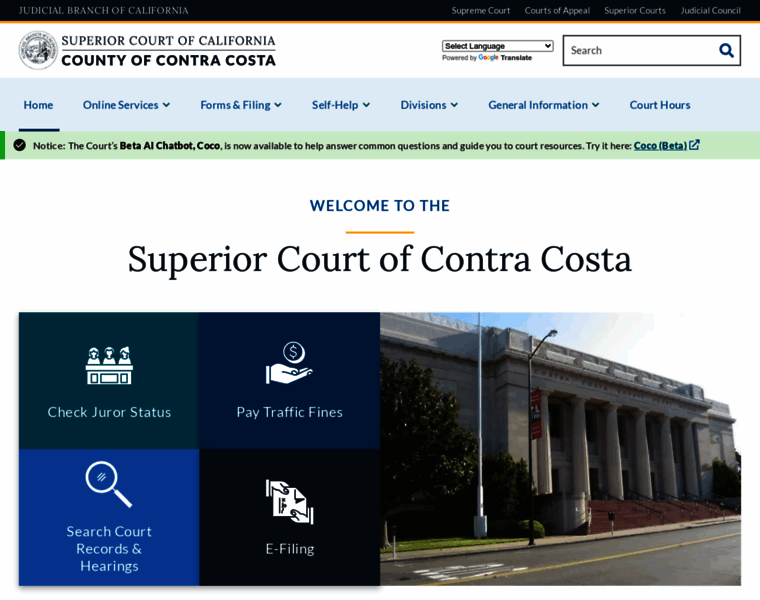The image size is (760, 600).
Task: Open the Supreme Court link
Action: (x=481, y=11)
